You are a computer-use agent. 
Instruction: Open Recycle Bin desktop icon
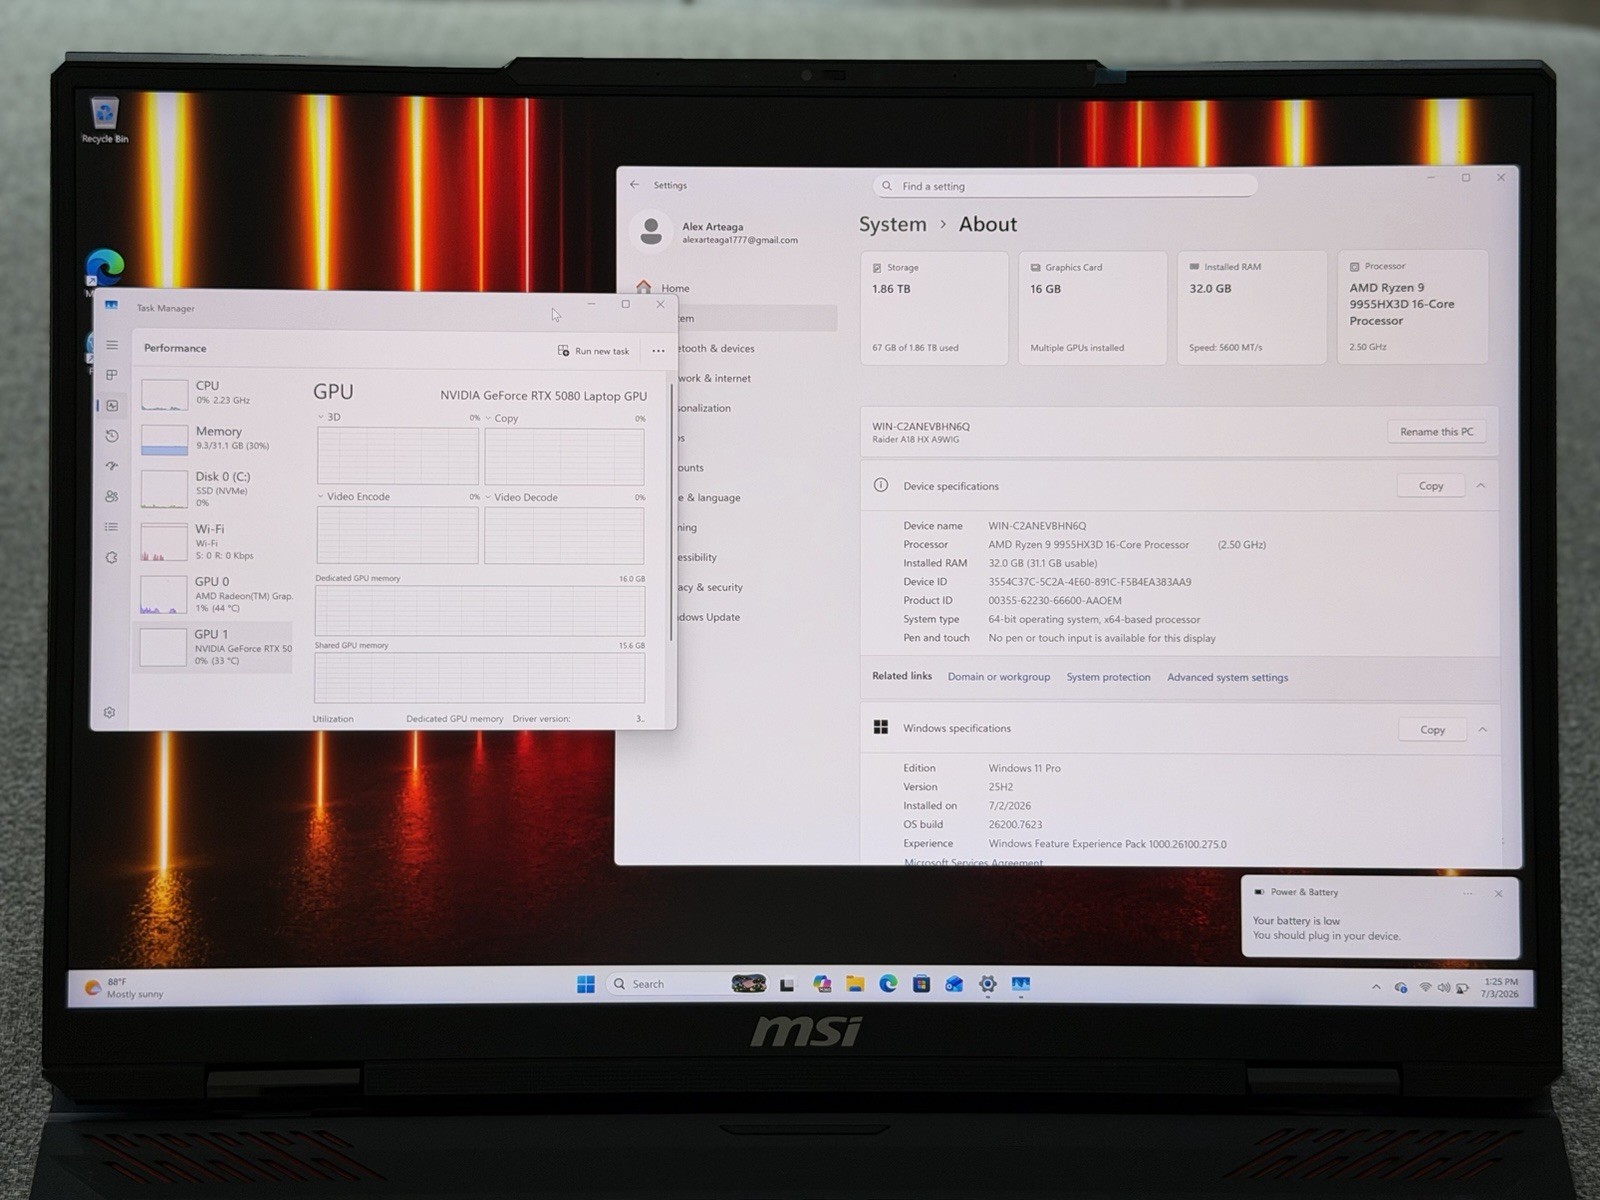[105, 120]
